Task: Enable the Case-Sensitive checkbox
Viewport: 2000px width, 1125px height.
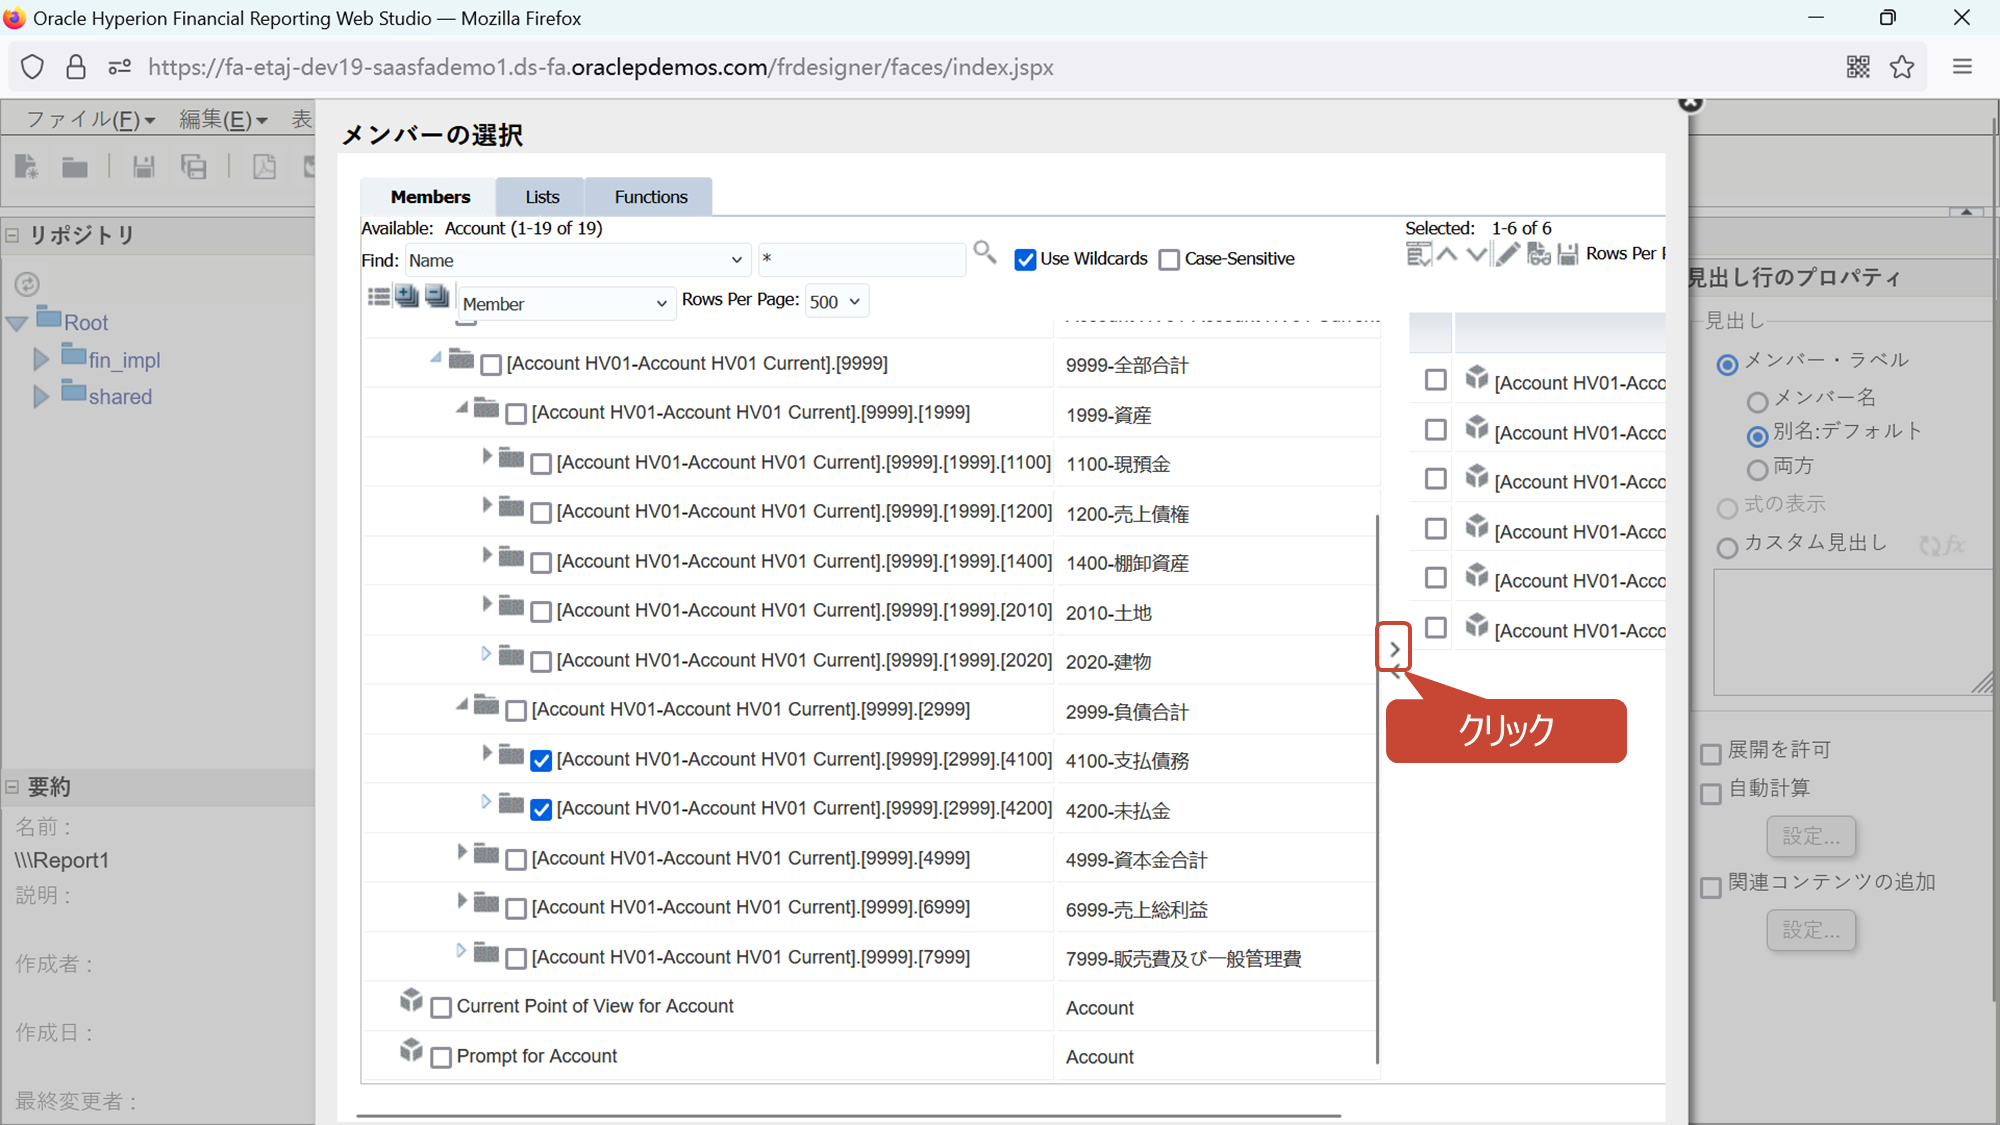Action: 1169,260
